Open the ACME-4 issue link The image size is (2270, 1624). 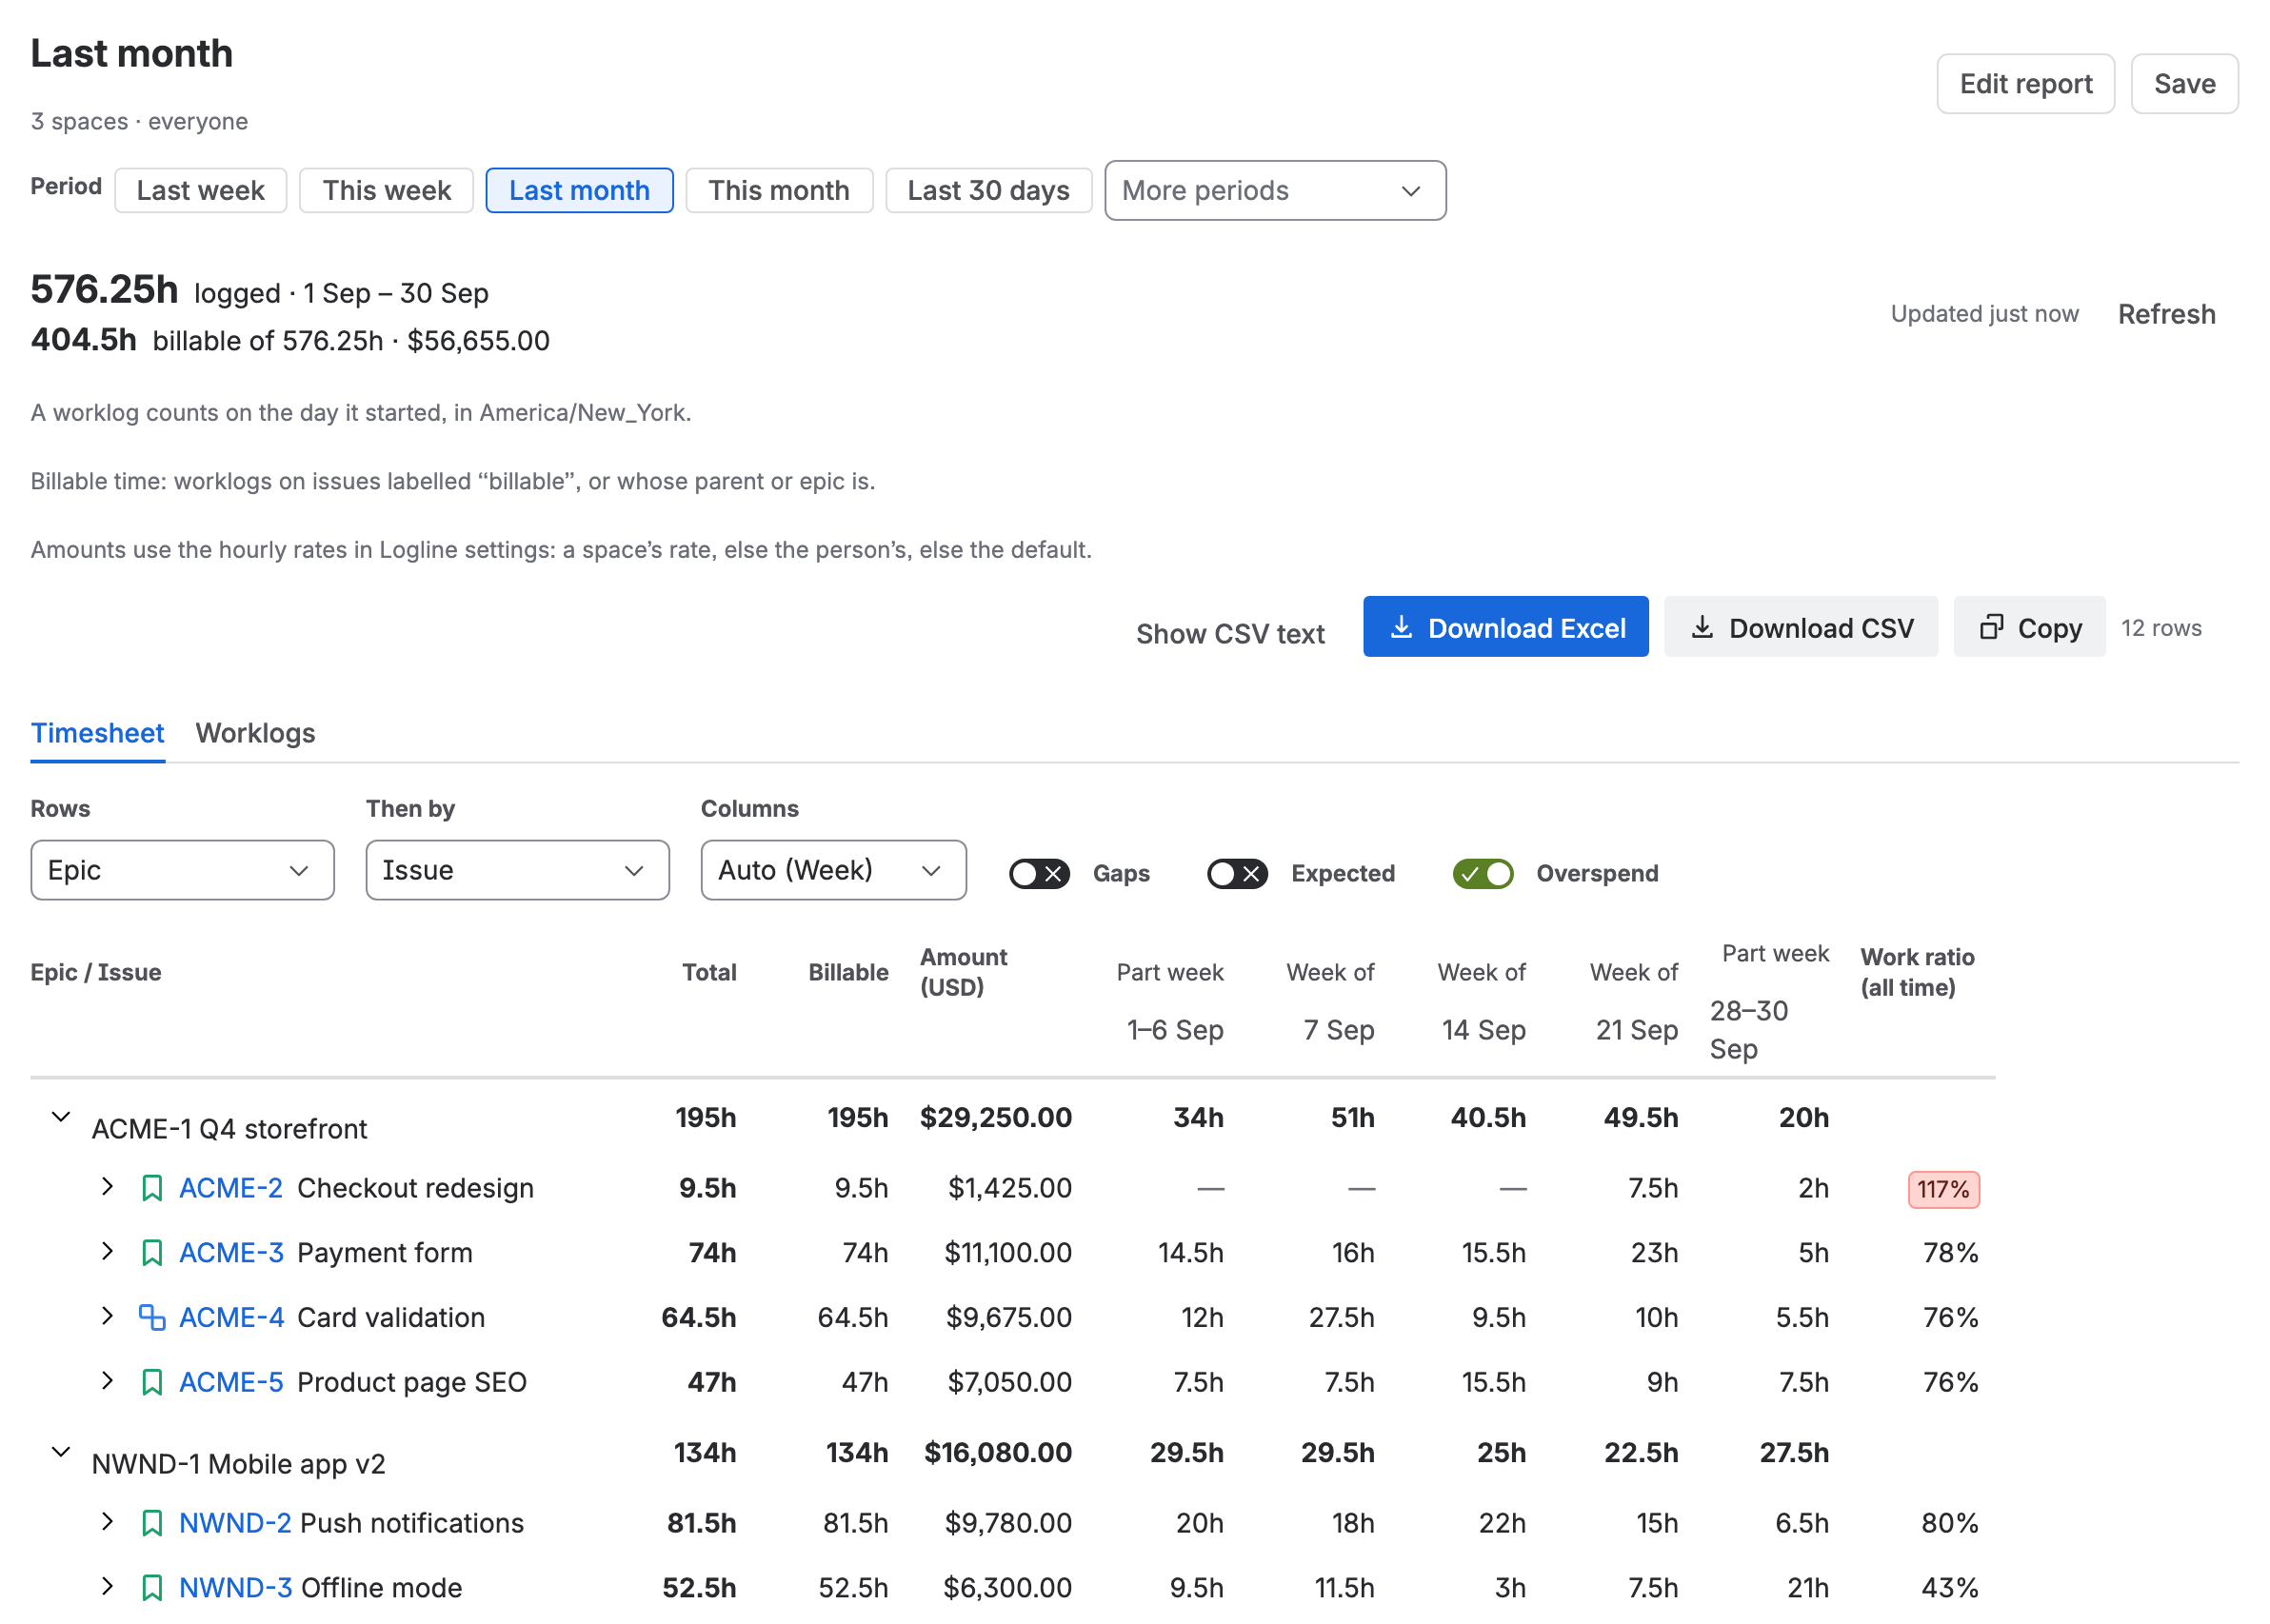point(231,1317)
